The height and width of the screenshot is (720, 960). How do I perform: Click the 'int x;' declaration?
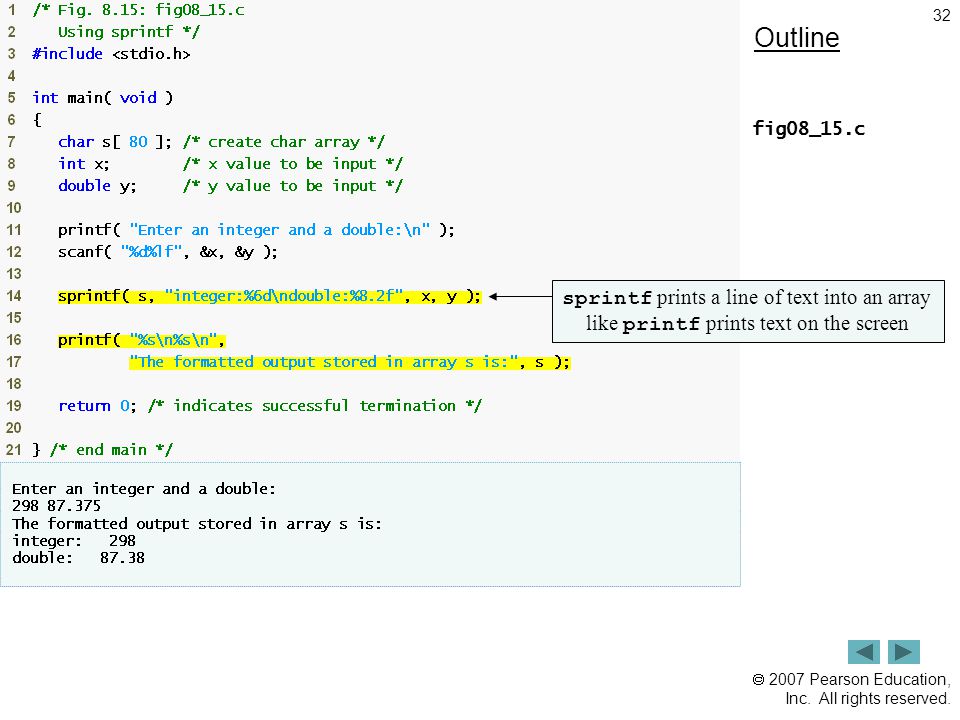(x=83, y=164)
